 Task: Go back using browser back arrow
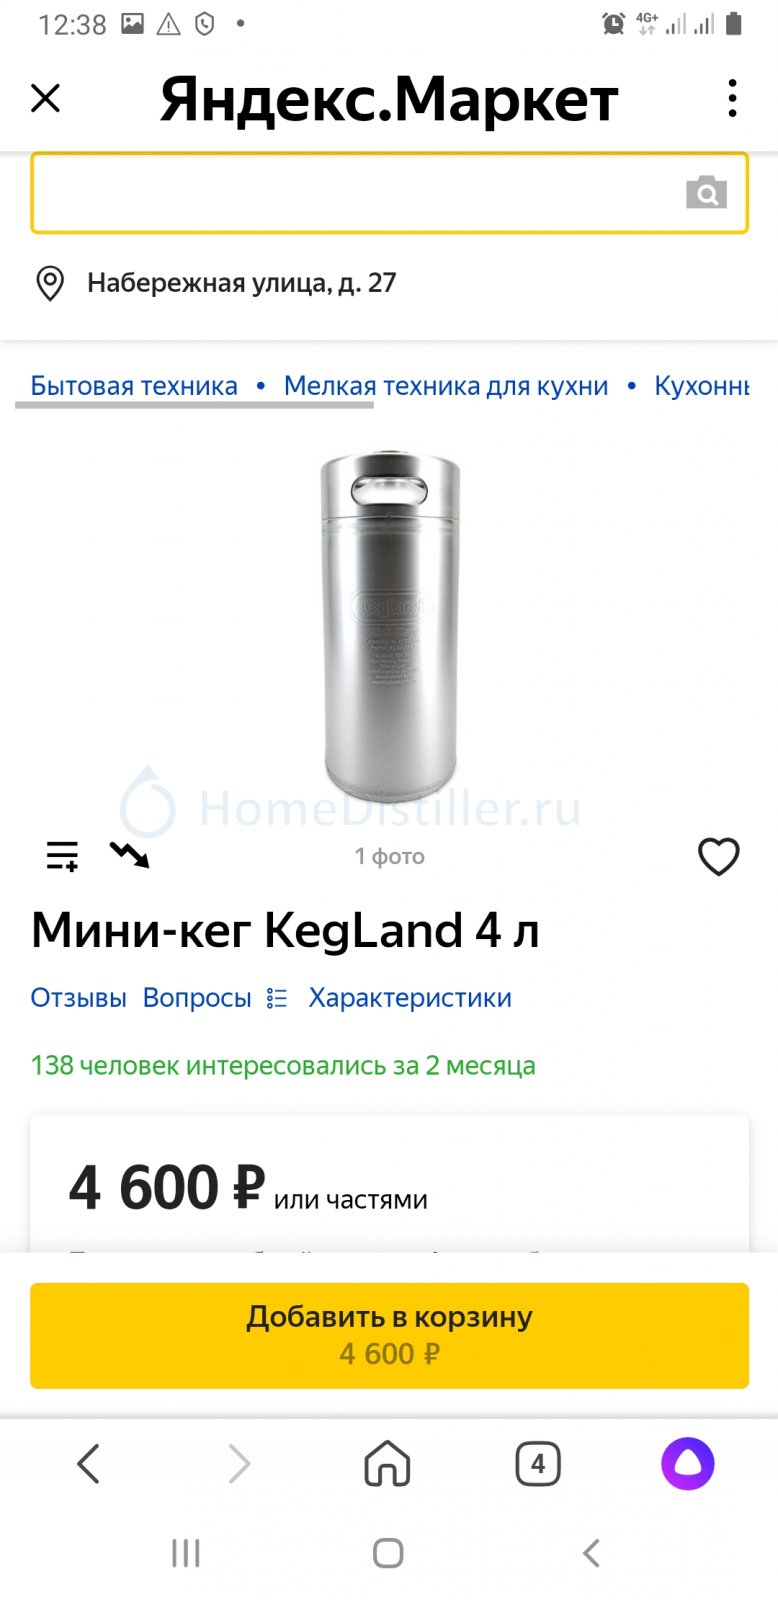[89, 1464]
